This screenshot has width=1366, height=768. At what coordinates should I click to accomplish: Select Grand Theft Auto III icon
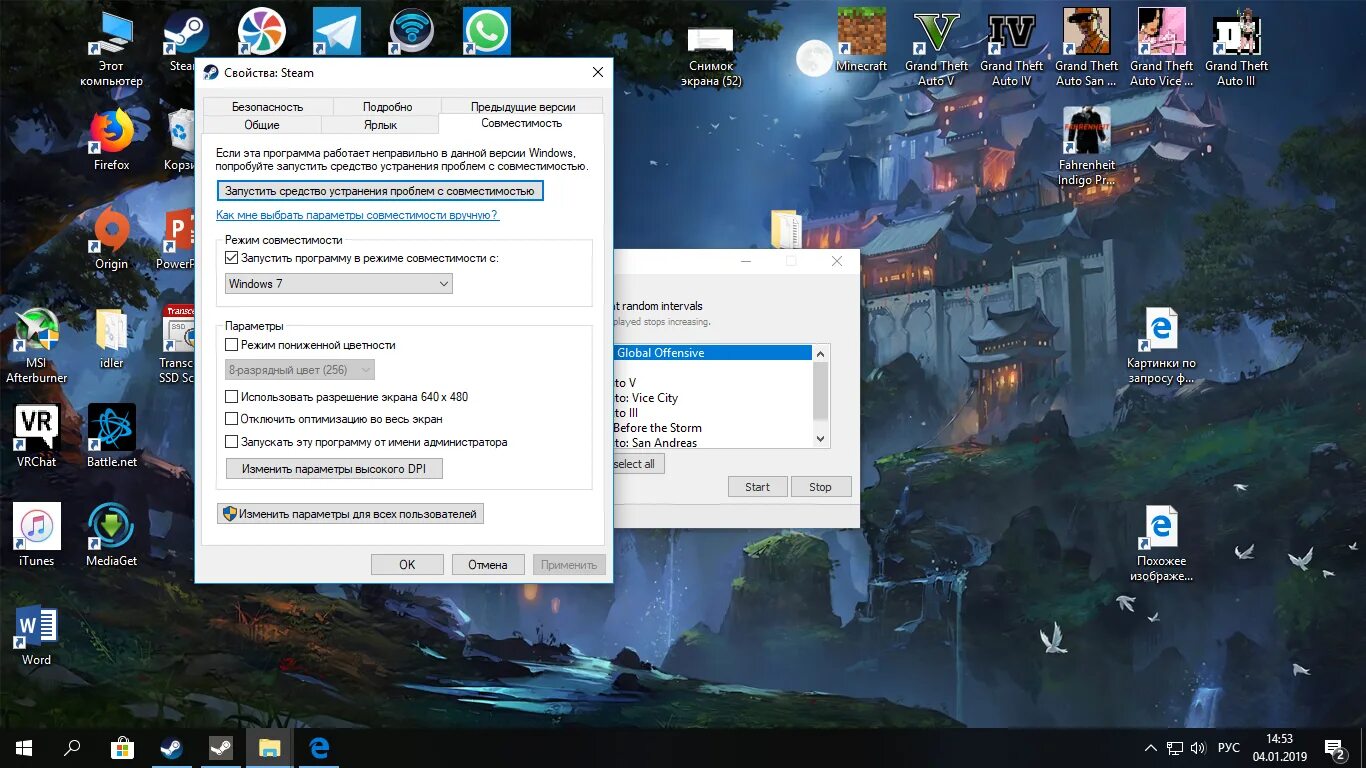point(1237,48)
